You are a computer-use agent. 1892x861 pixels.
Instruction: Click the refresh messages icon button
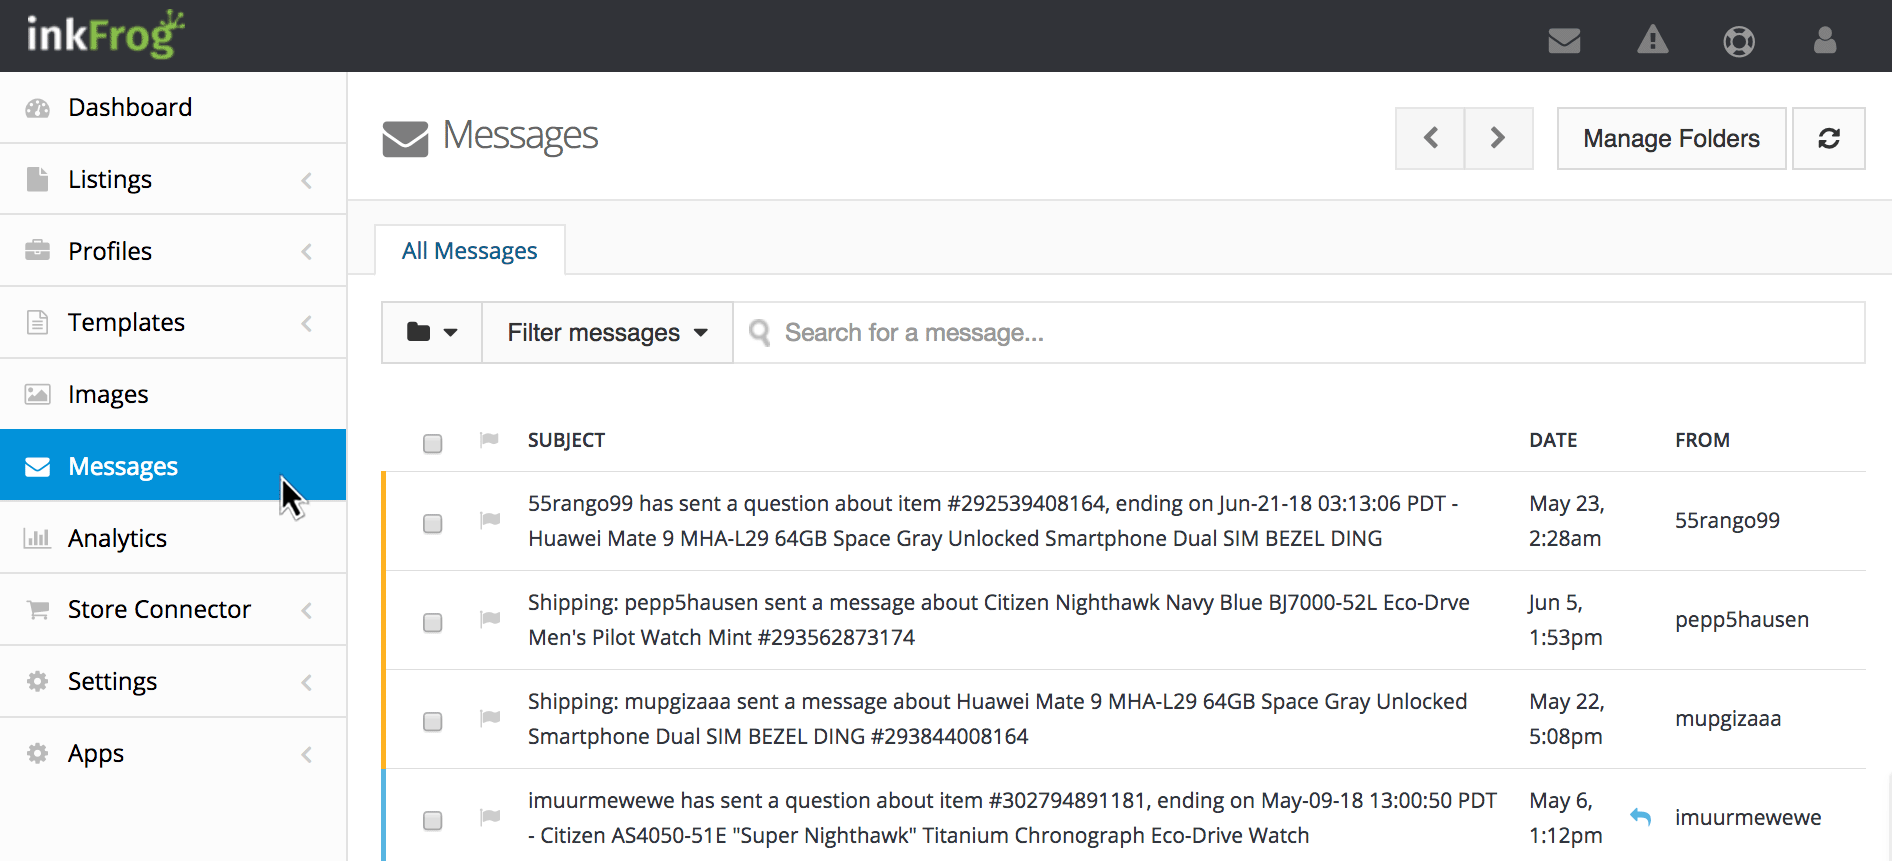1828,139
